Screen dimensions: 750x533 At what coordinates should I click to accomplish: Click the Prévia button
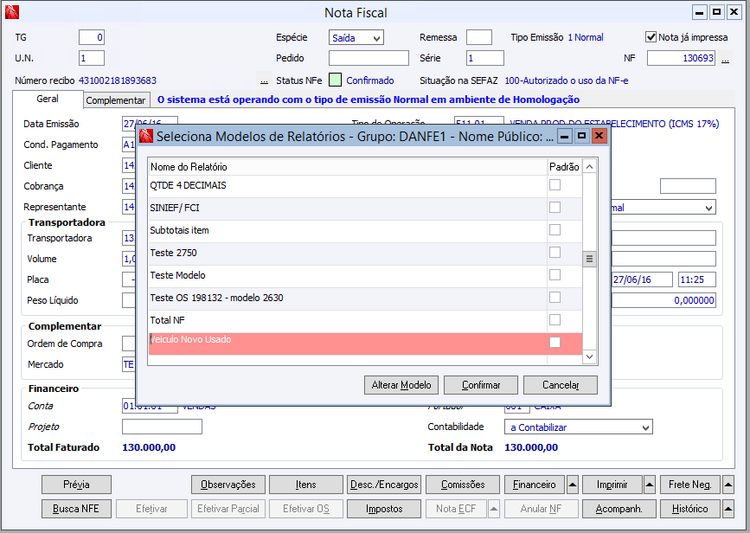tap(77, 485)
